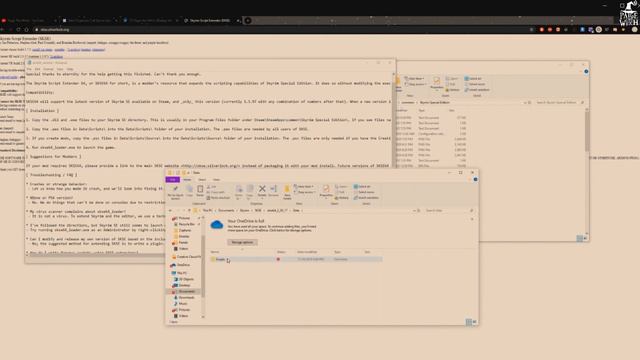
Task: Open Notepad Format menu
Action: pyautogui.click(x=49, y=69)
